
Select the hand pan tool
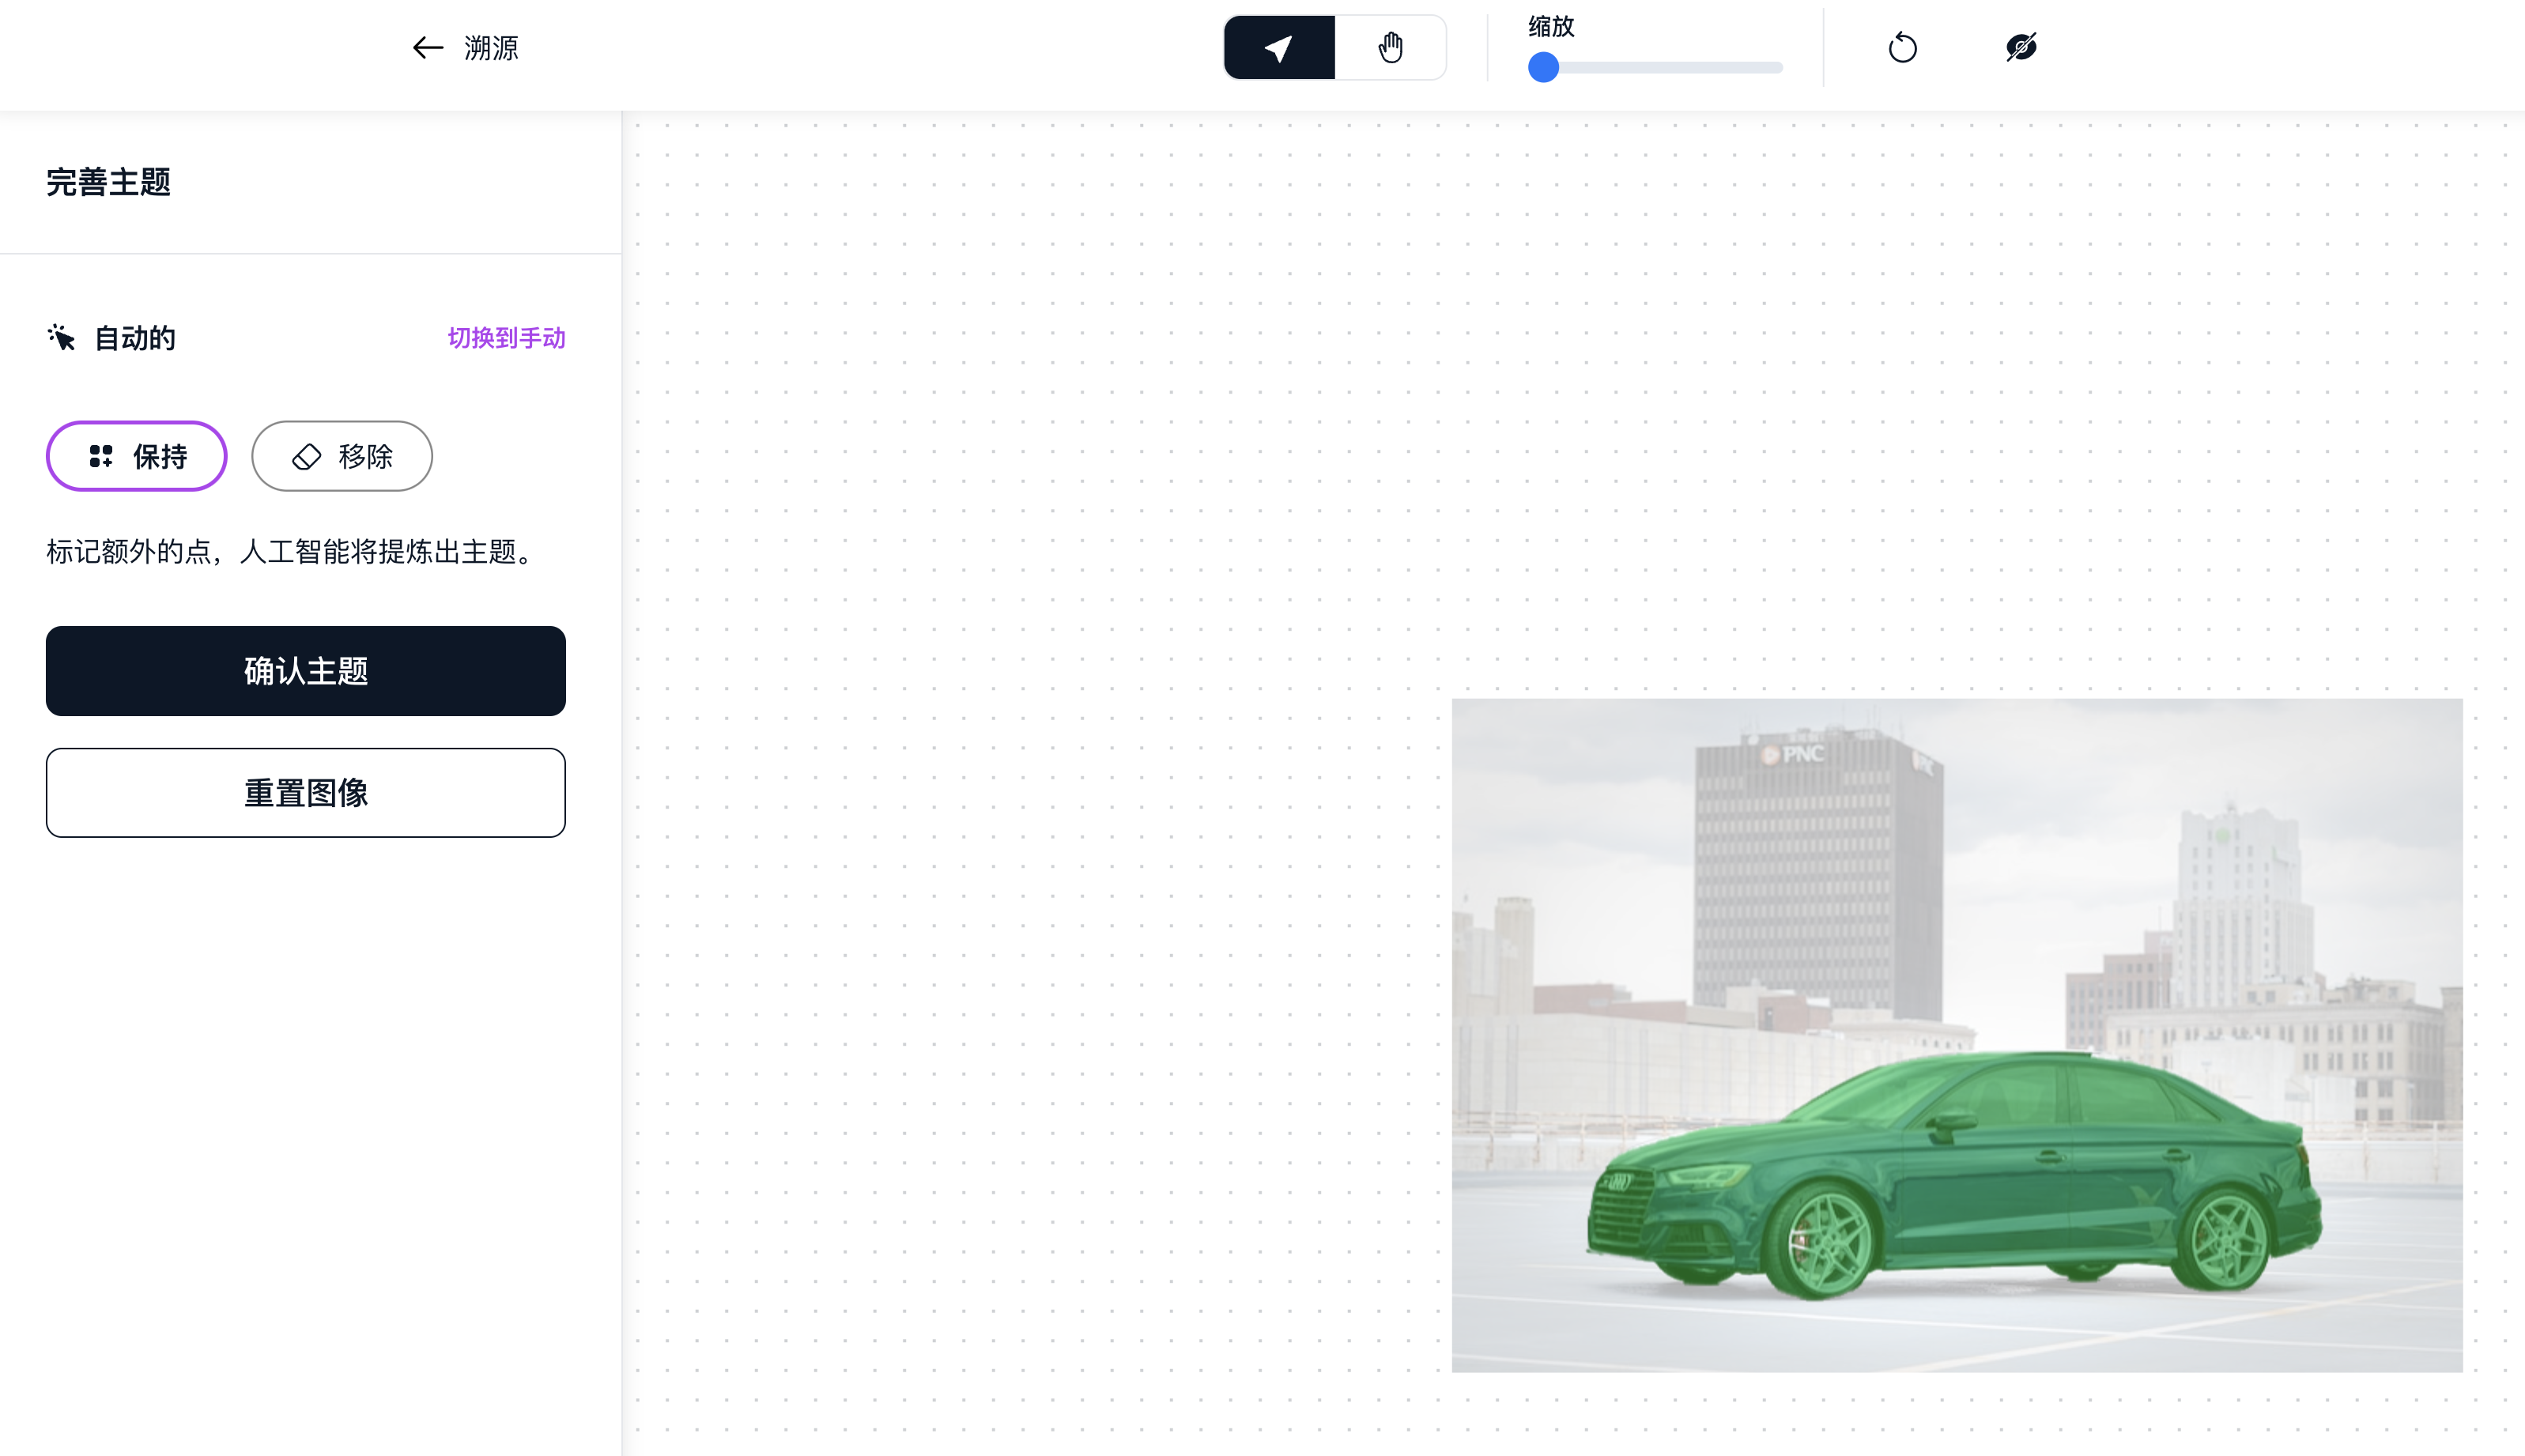pos(1390,47)
